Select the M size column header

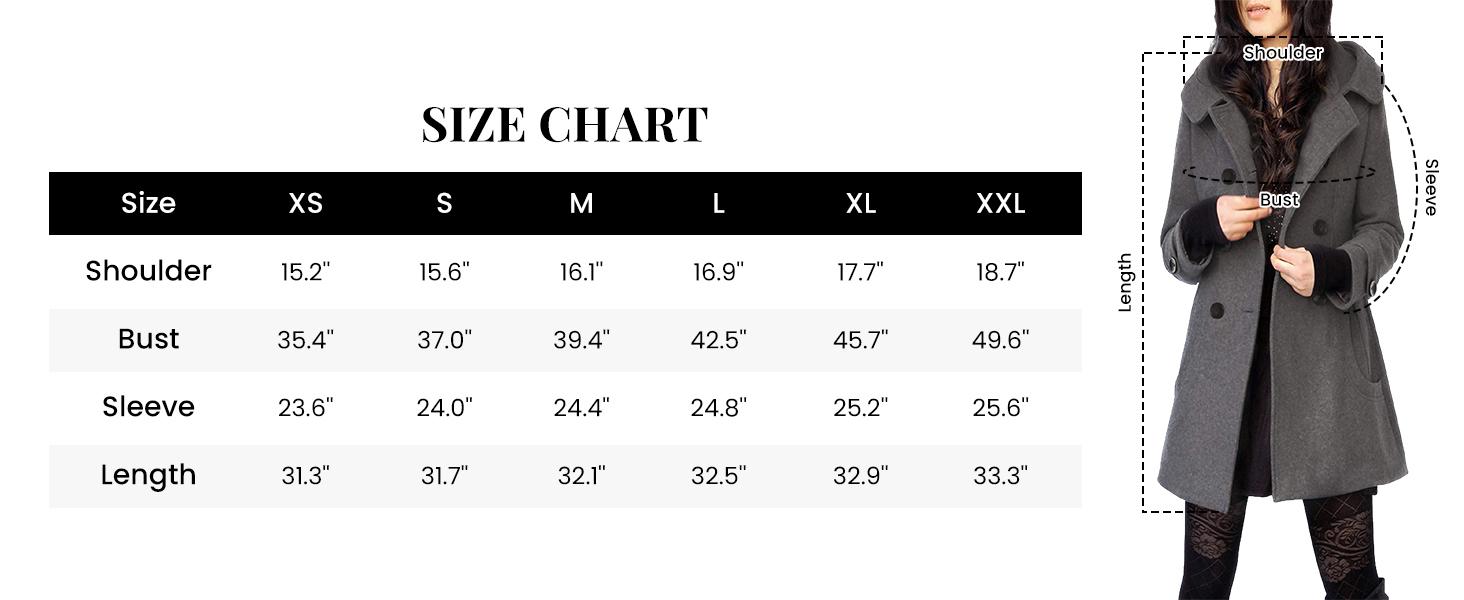point(581,203)
